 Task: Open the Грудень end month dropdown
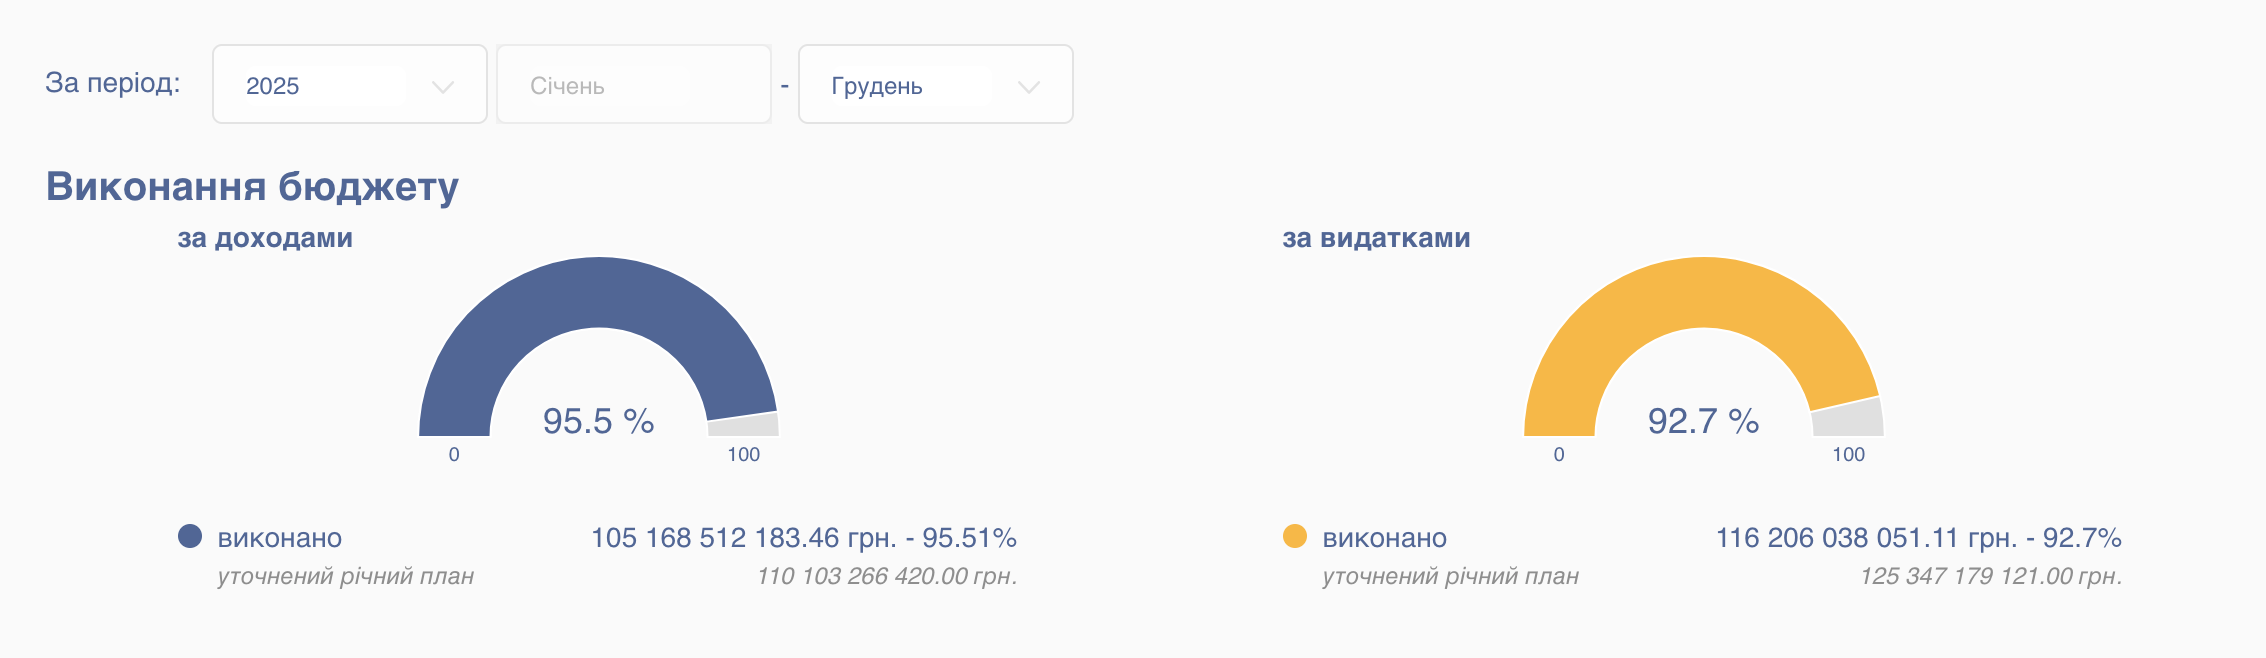pos(935,85)
